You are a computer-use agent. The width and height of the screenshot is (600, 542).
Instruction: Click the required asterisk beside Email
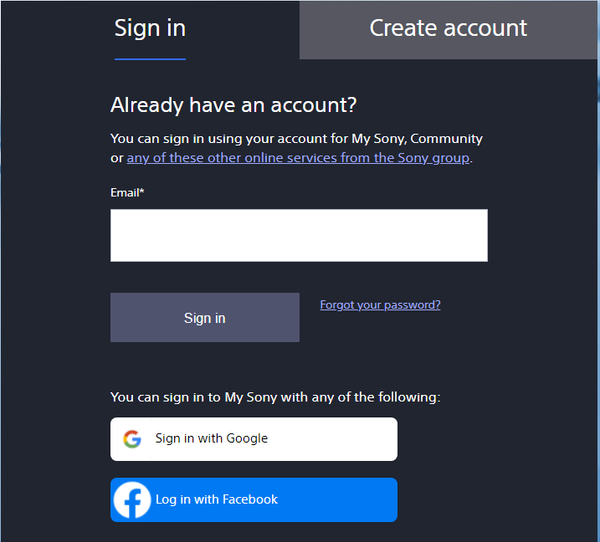[x=142, y=192]
